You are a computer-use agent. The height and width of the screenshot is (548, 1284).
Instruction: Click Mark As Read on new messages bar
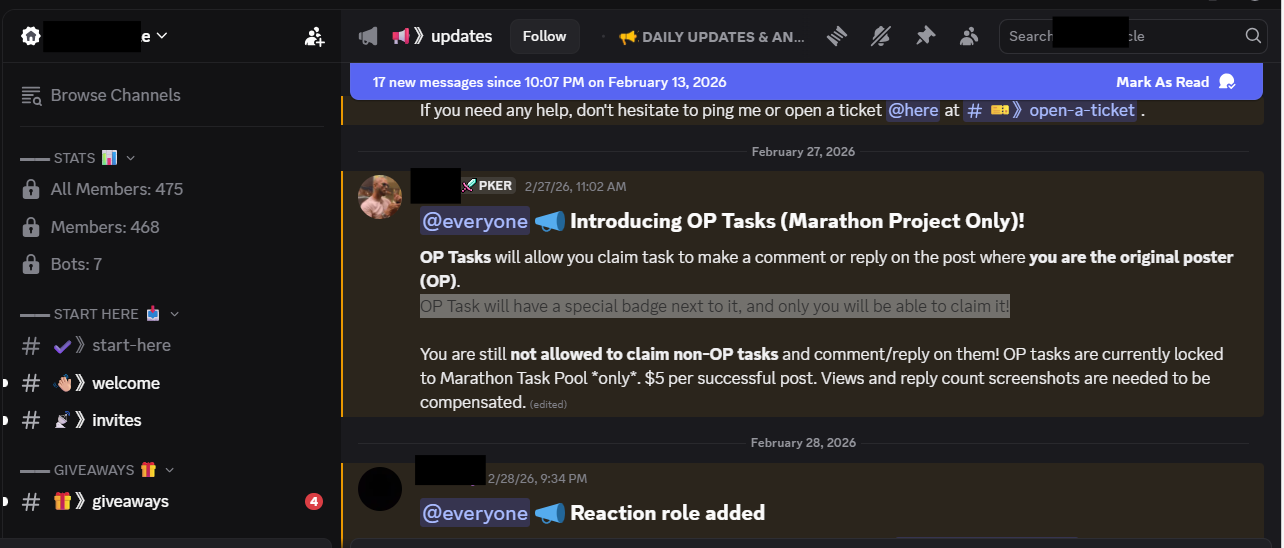point(1162,82)
